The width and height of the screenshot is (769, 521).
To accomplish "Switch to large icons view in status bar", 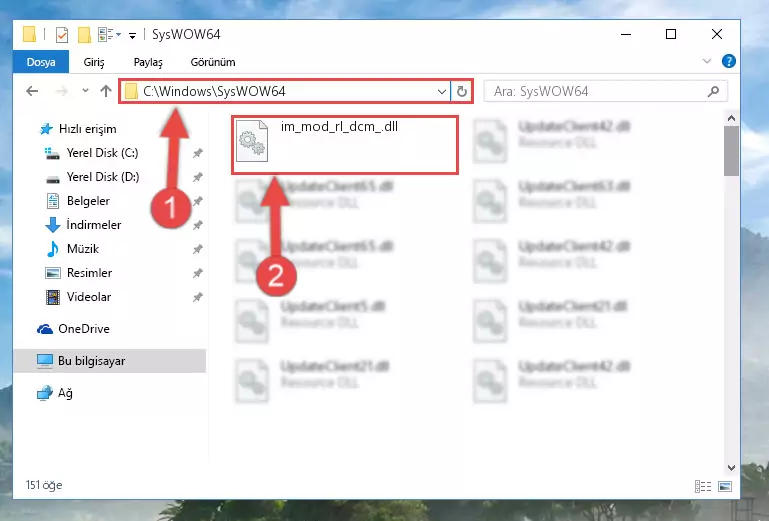I will coord(725,486).
